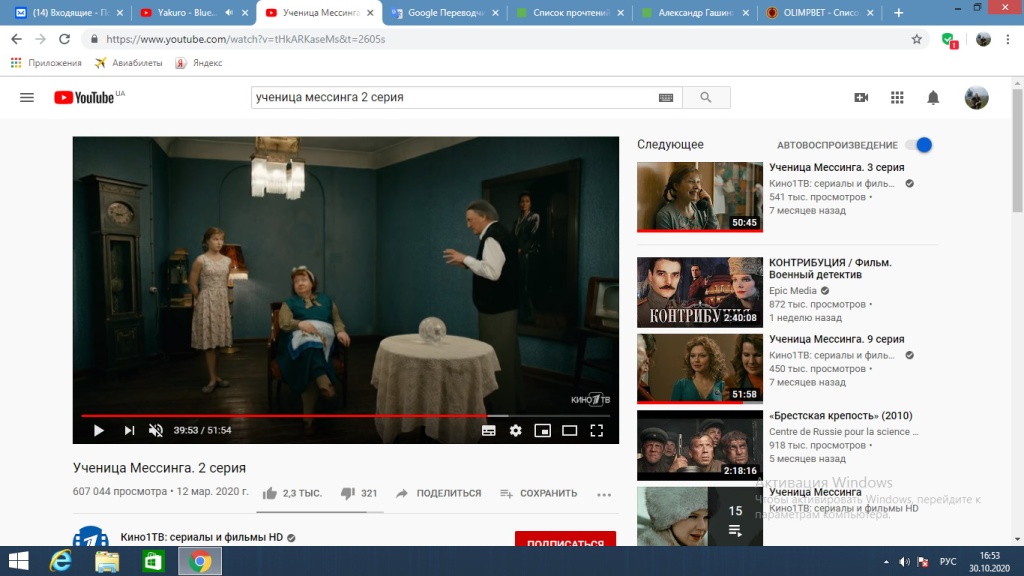Open the Приложения apps bookmark

pos(46,63)
